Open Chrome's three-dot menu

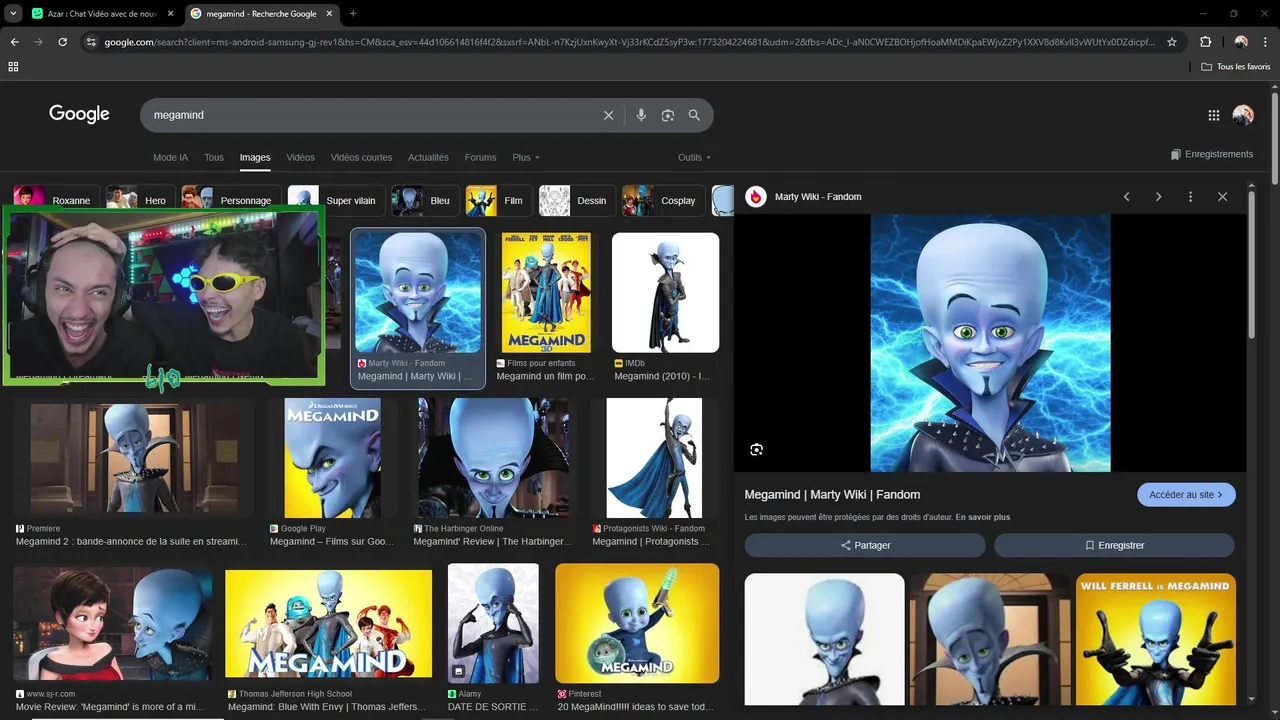click(1265, 42)
